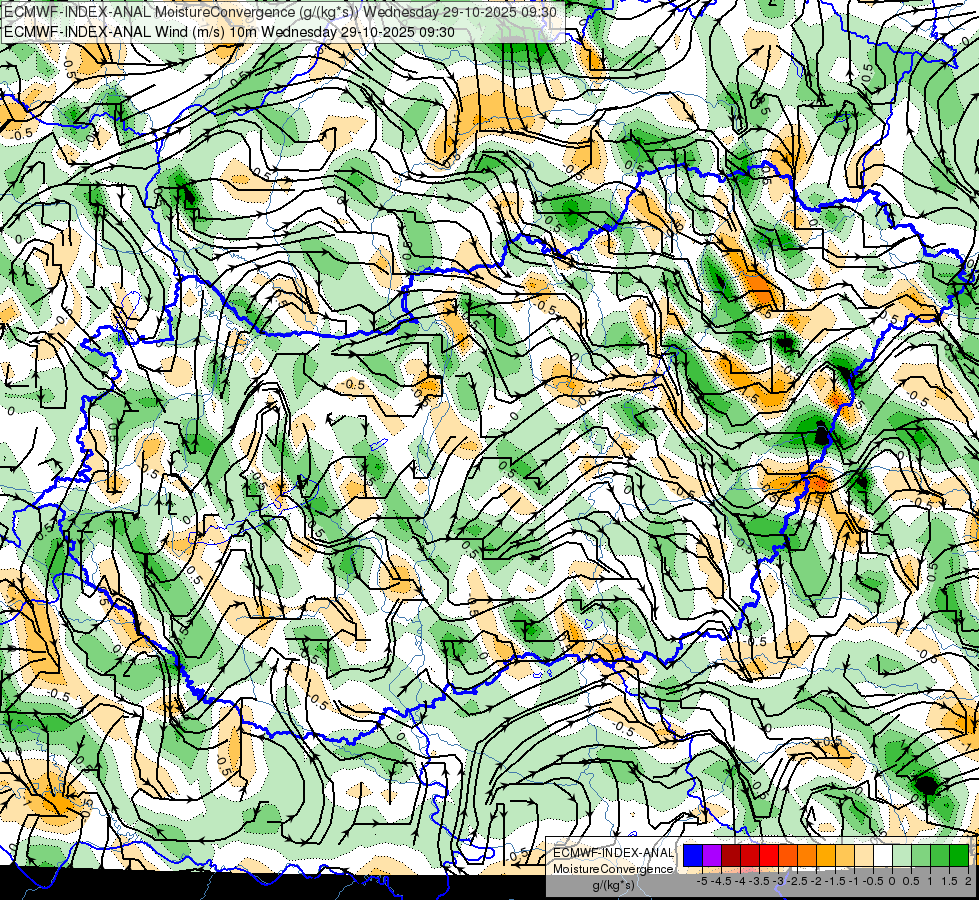The width and height of the screenshot is (979, 900).
Task: Click the 2 tick label ending the legend scale
Action: pyautogui.click(x=968, y=881)
